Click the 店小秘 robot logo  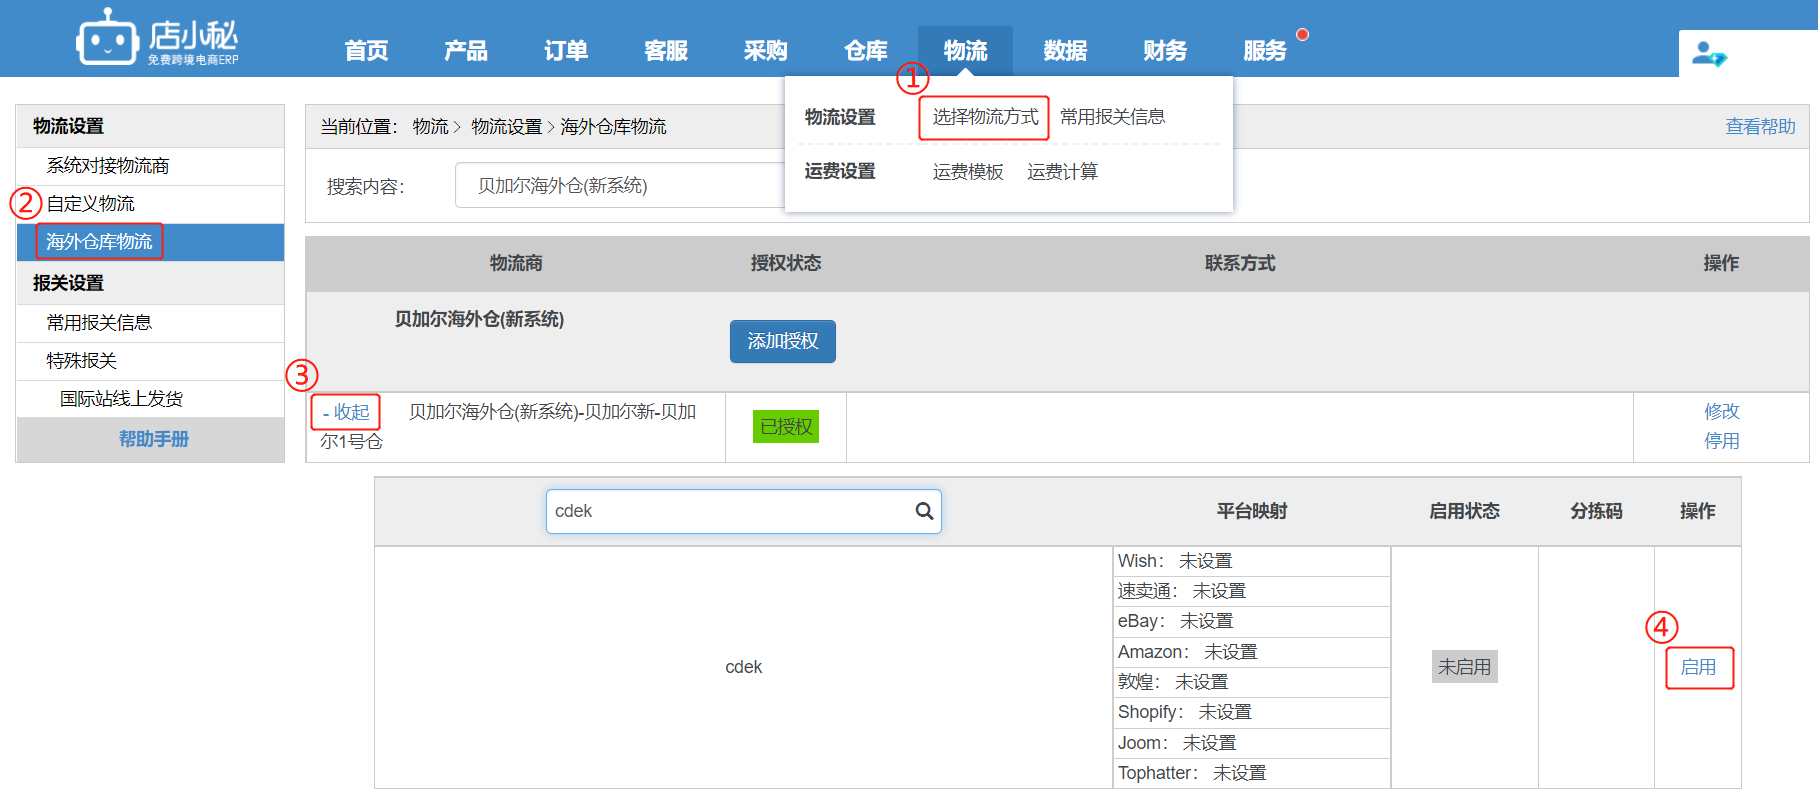coord(157,37)
